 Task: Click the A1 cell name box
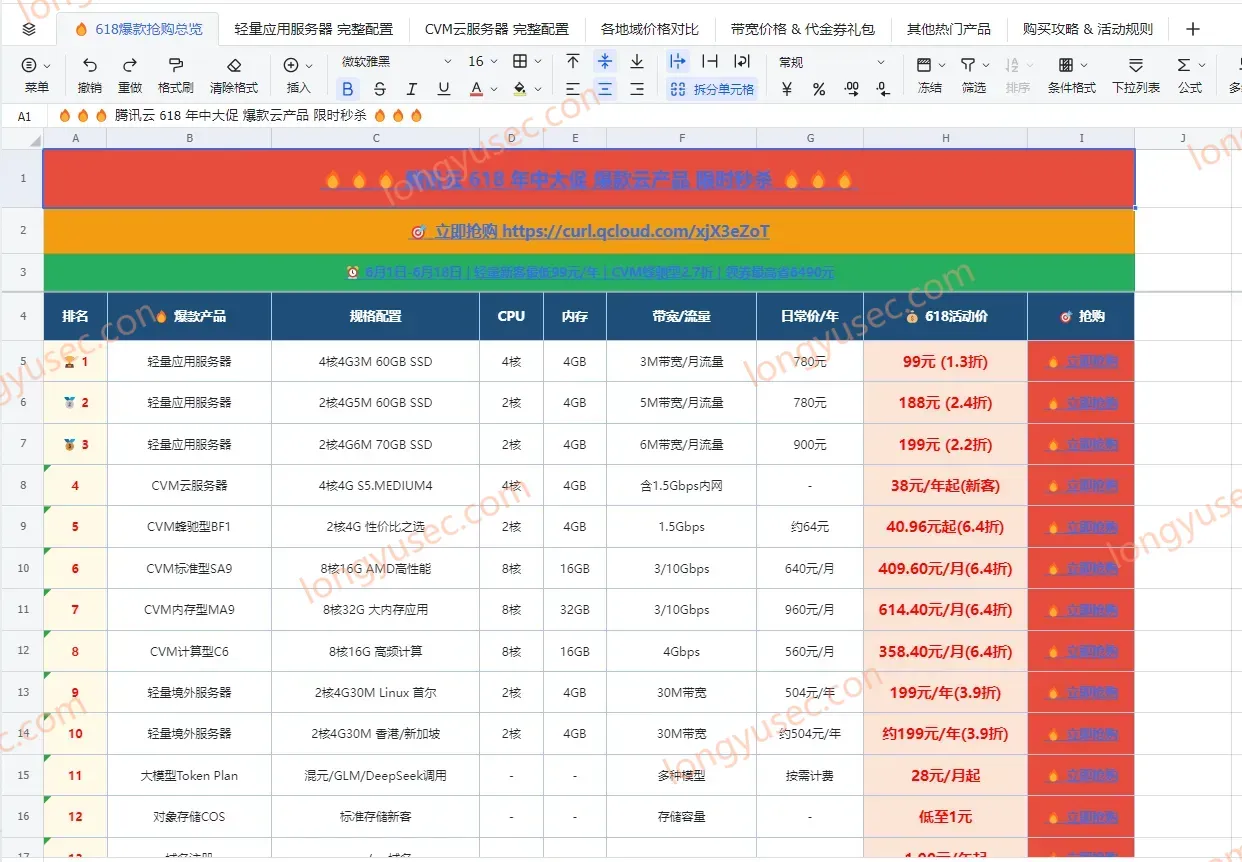(x=25, y=116)
